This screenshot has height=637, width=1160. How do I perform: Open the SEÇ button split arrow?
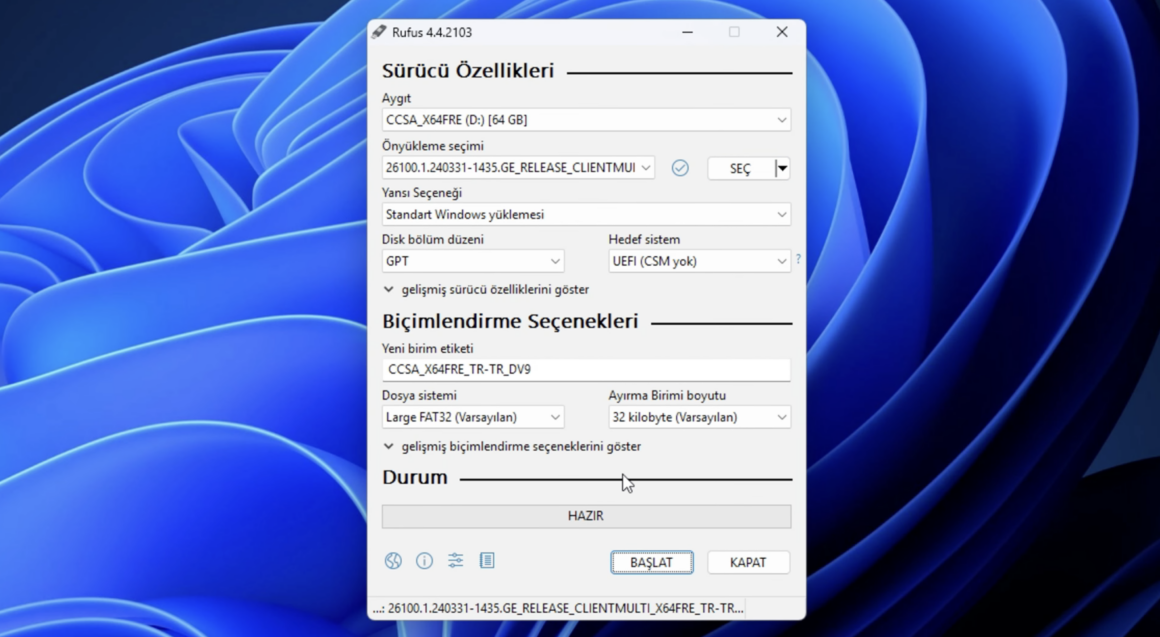(x=782, y=169)
